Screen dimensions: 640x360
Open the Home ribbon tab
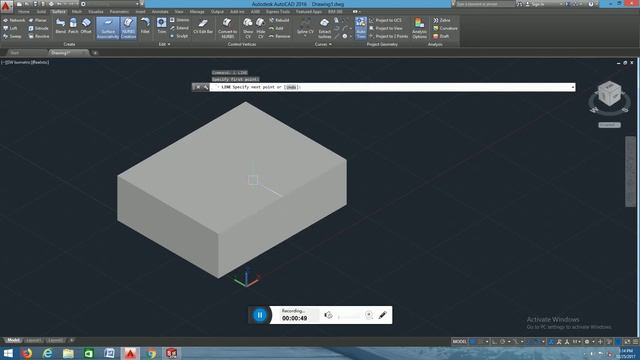24,12
